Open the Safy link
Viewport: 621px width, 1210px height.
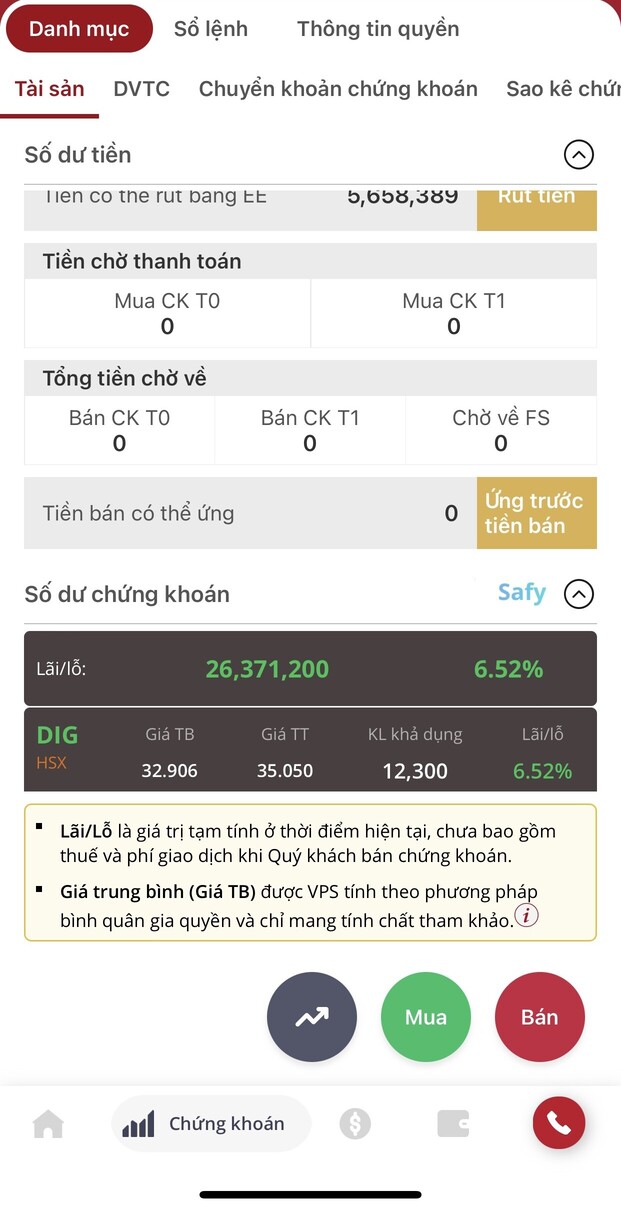click(x=522, y=592)
